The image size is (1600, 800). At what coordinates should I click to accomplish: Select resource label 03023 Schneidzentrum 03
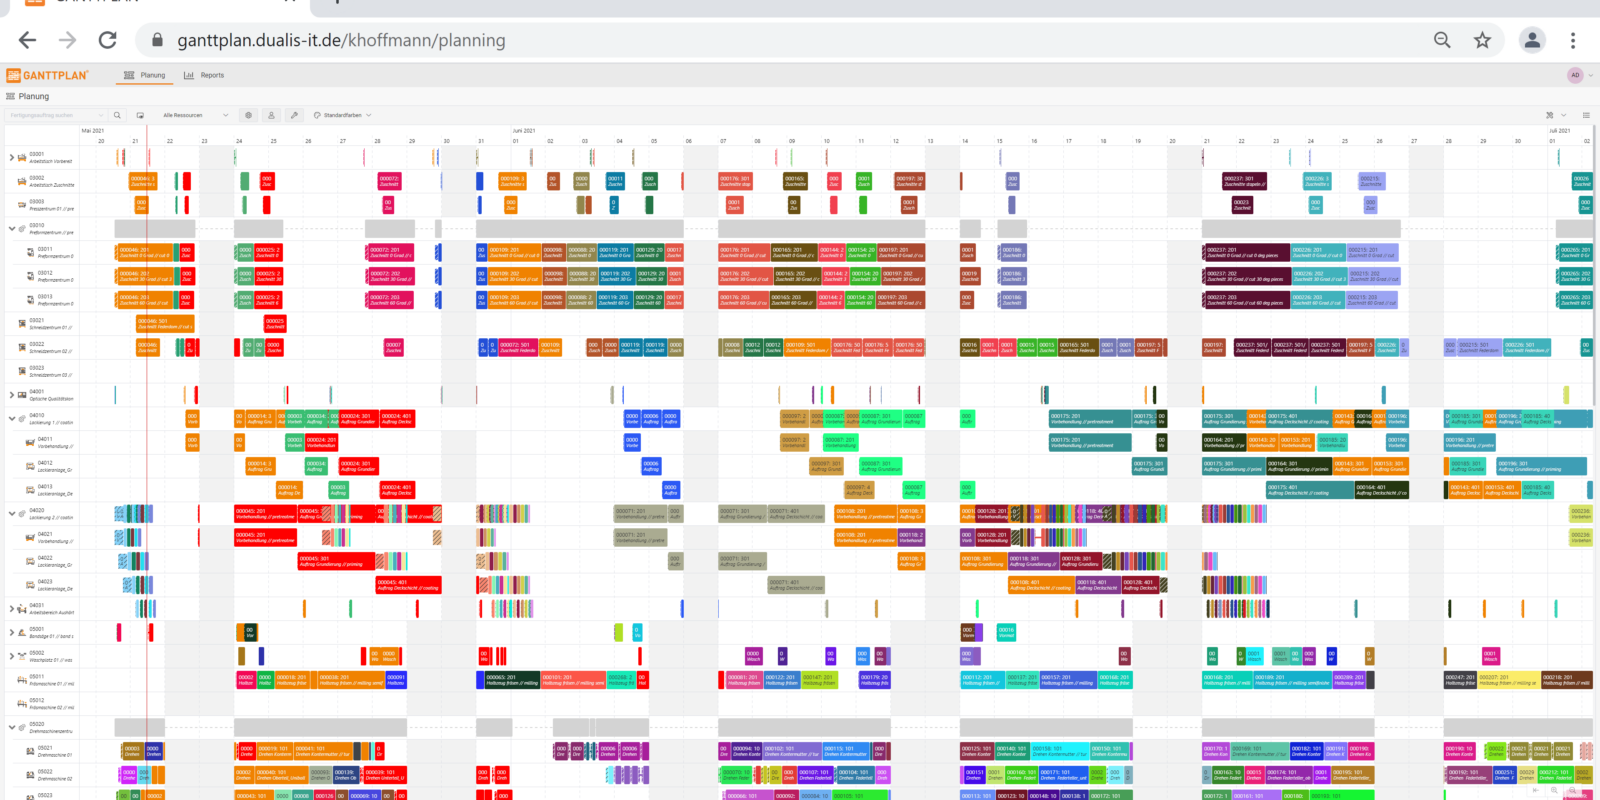click(x=50, y=371)
